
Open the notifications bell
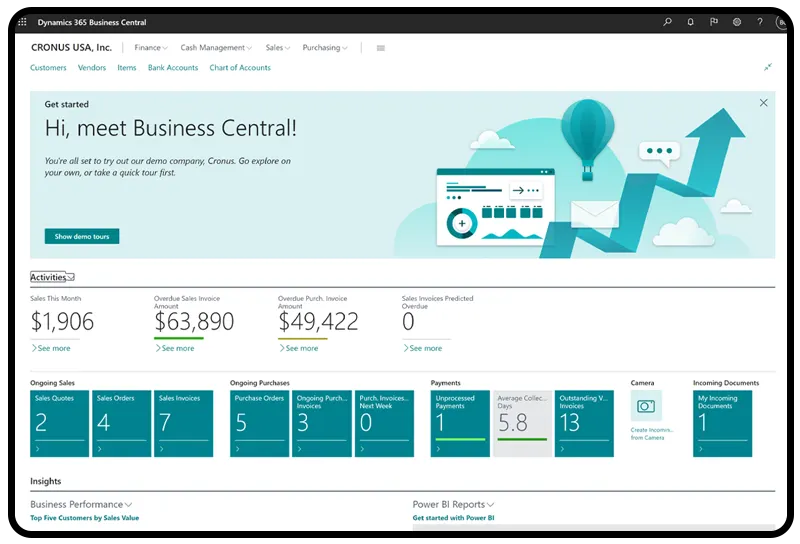tap(691, 21)
